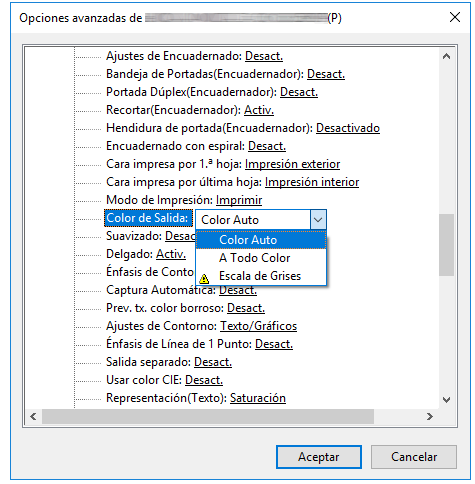Open the Ajustes de Contorno Texto/Gráficos value
The width and height of the screenshot is (475, 484).
point(258,326)
